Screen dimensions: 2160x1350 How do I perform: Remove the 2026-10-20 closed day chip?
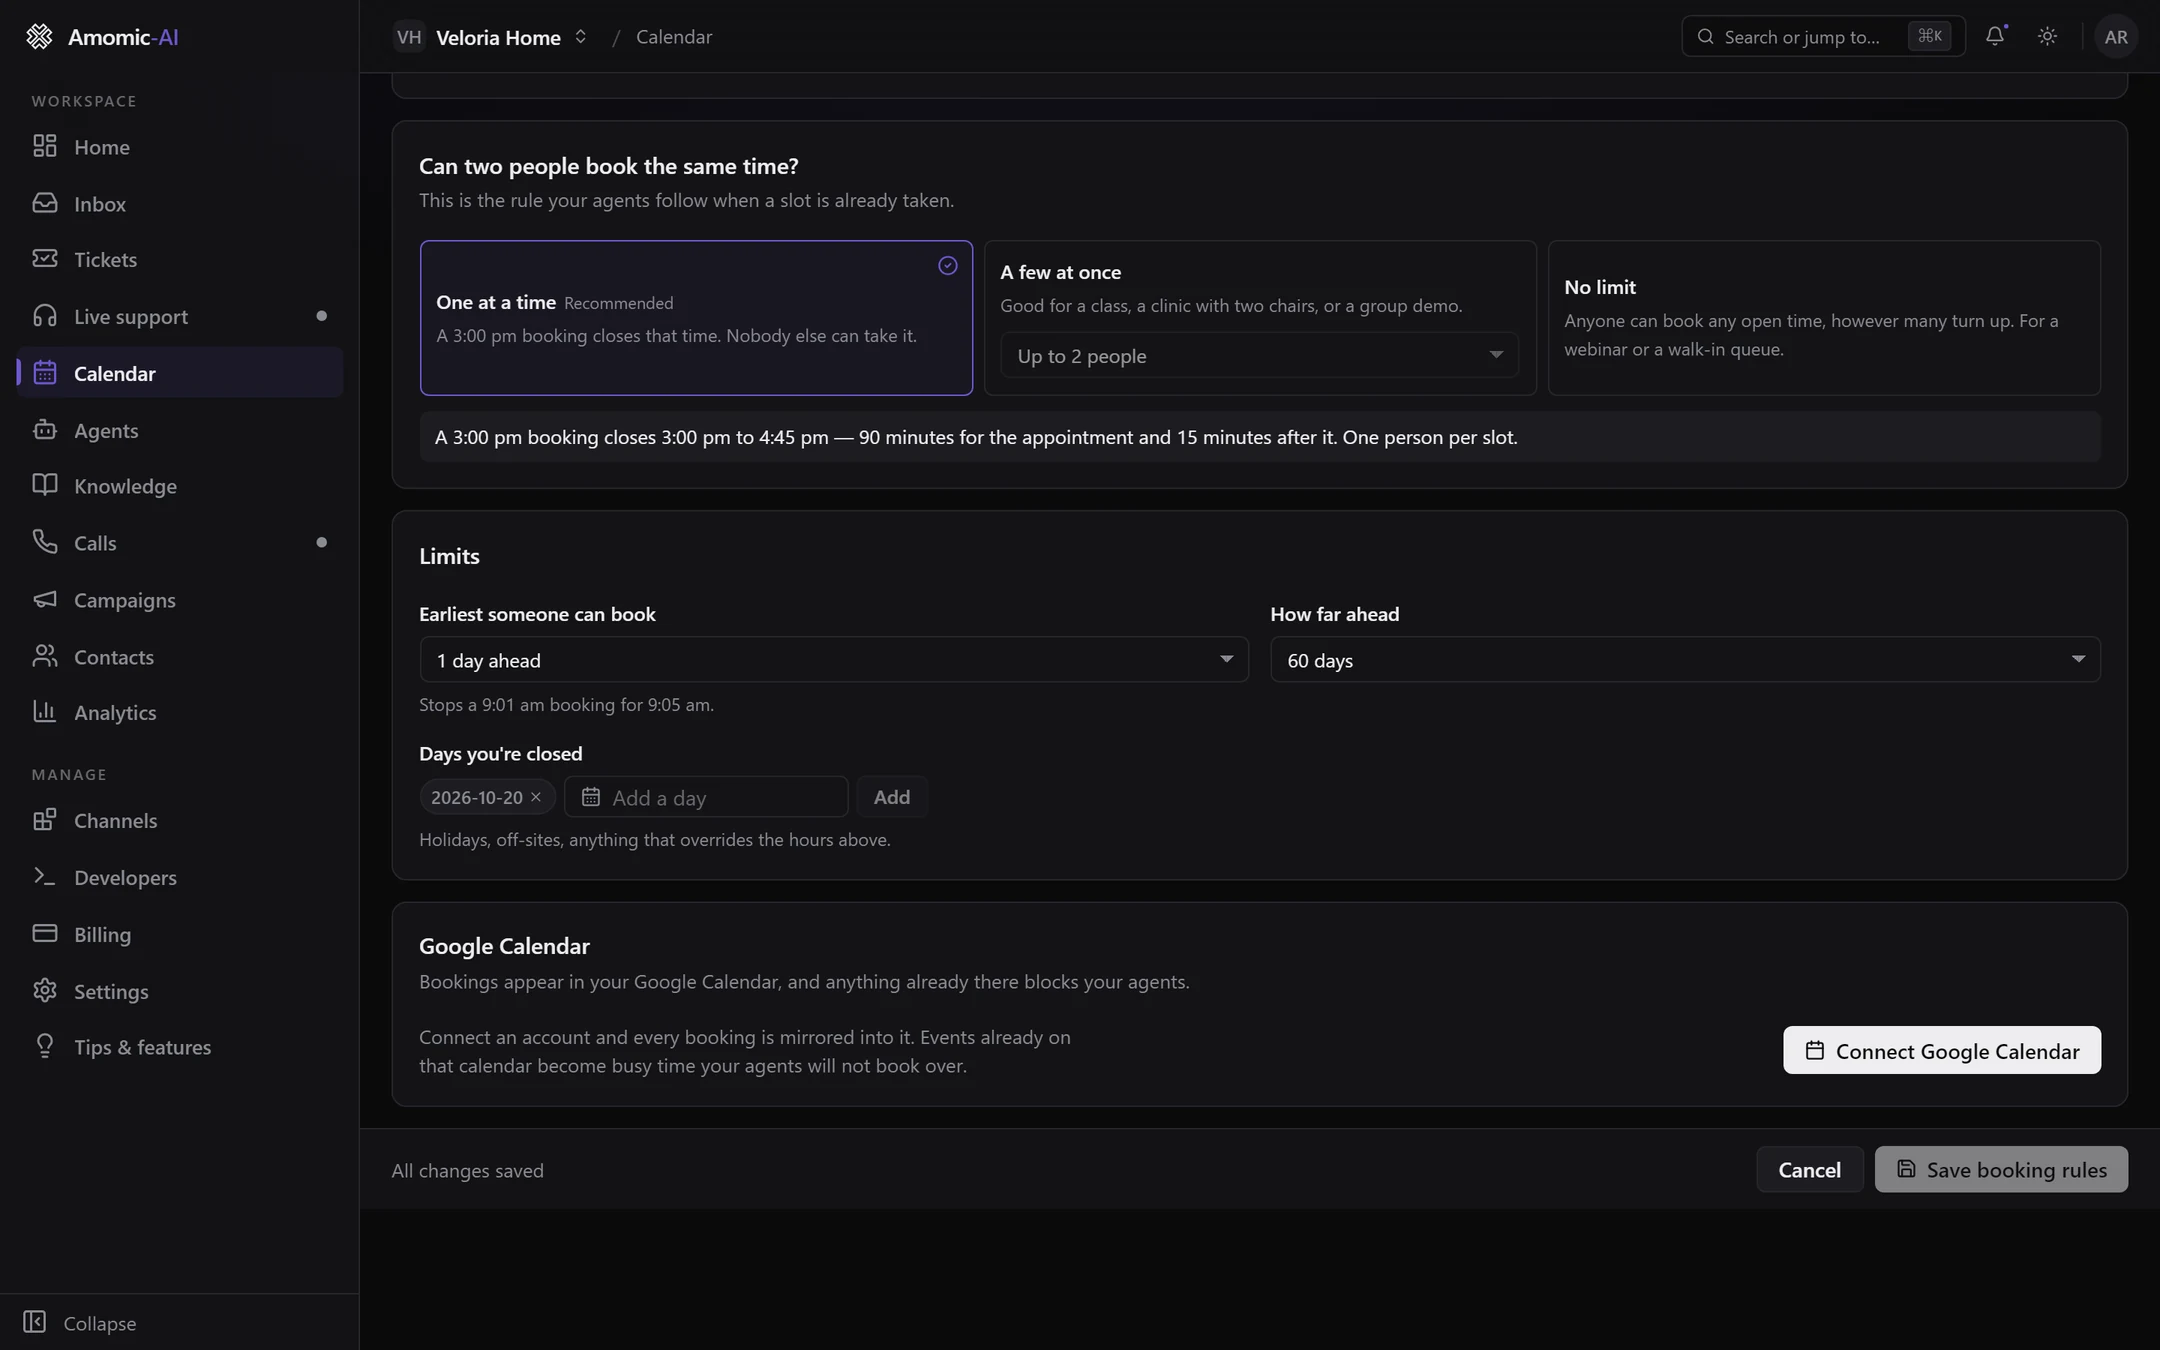[x=536, y=797]
